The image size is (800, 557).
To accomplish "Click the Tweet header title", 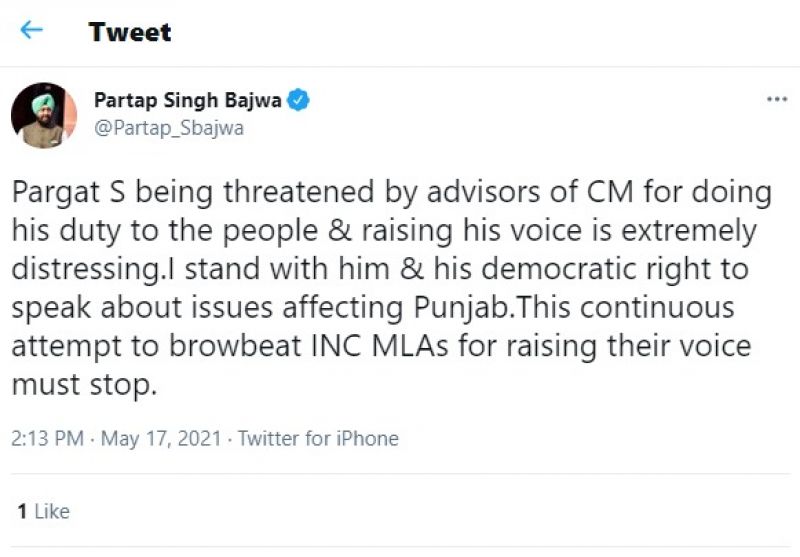I will 130,31.
